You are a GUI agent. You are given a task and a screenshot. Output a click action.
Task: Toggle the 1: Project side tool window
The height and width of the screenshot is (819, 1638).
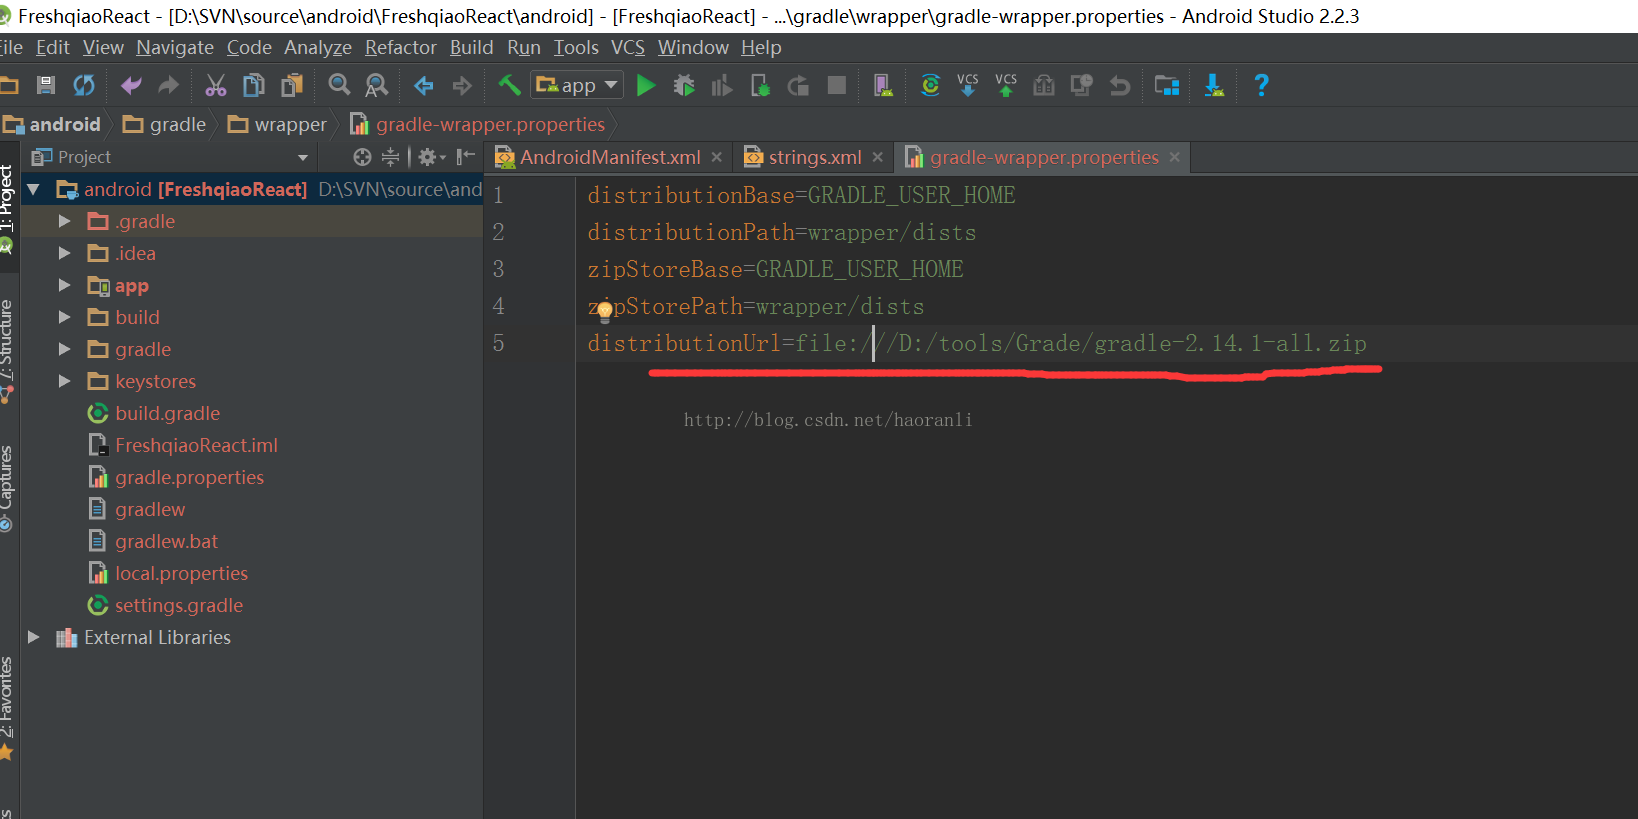7,207
